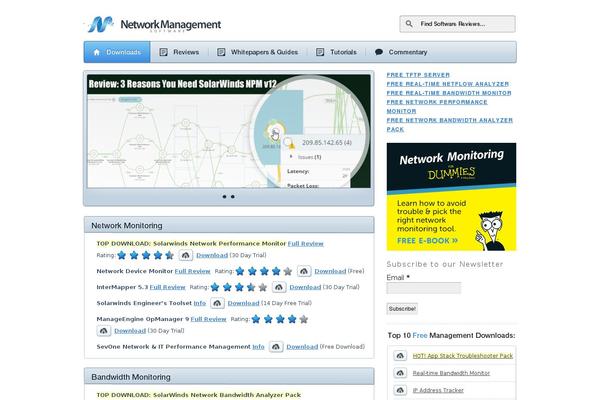
Task: Click Download link for Solarwinds Network Performance Monitor
Action: point(212,255)
